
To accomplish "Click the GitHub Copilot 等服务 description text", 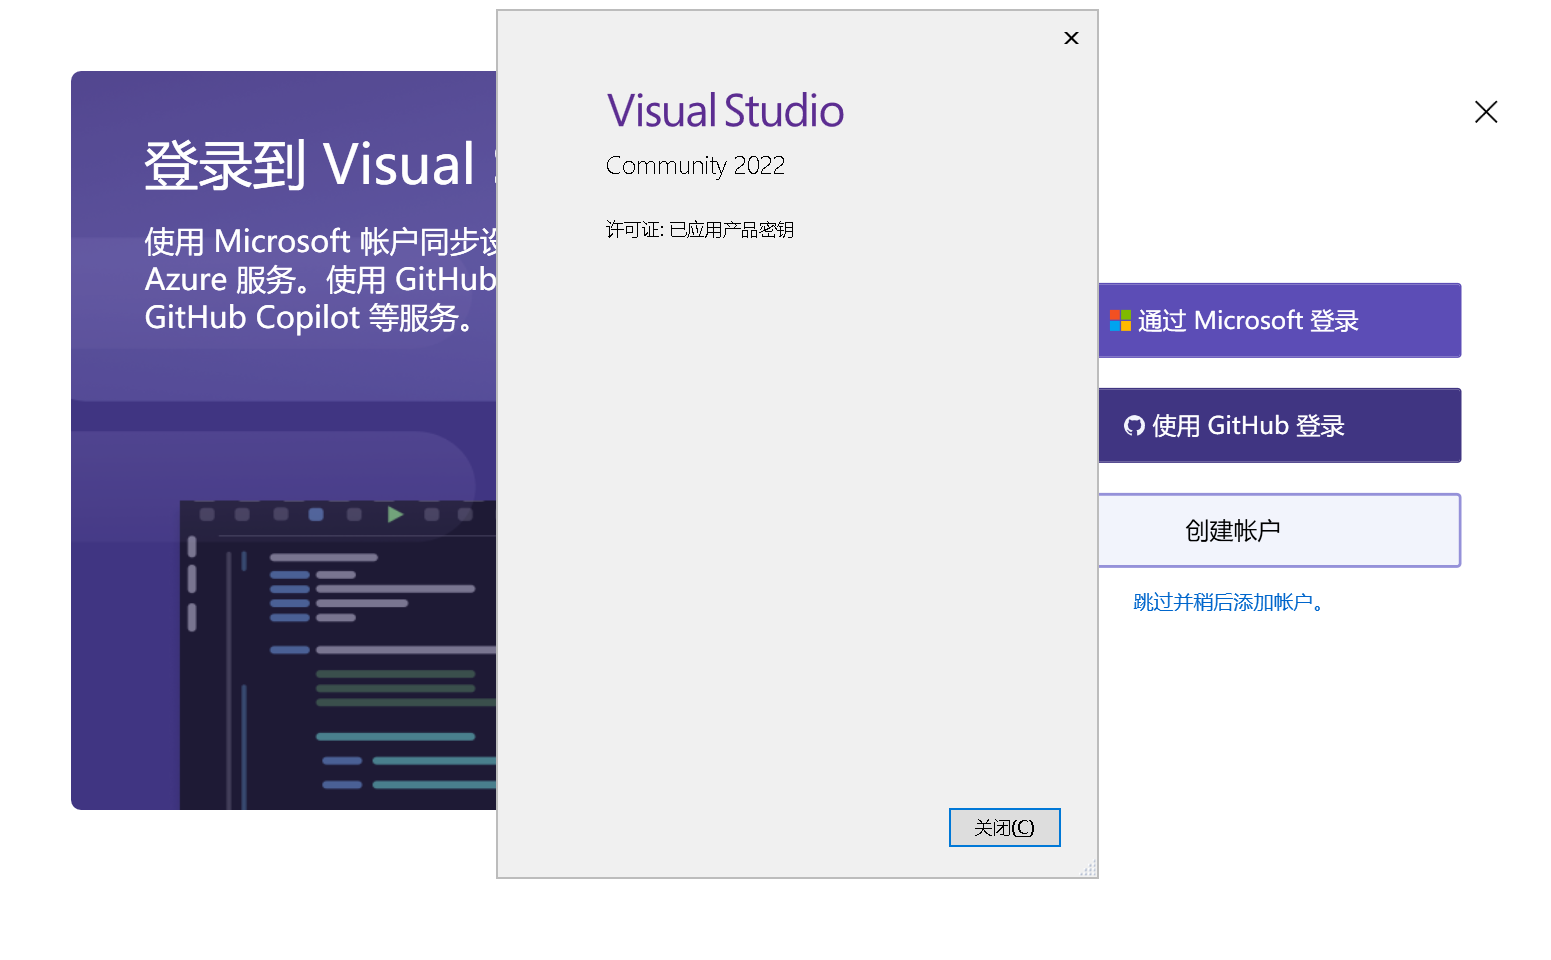I will point(310,318).
